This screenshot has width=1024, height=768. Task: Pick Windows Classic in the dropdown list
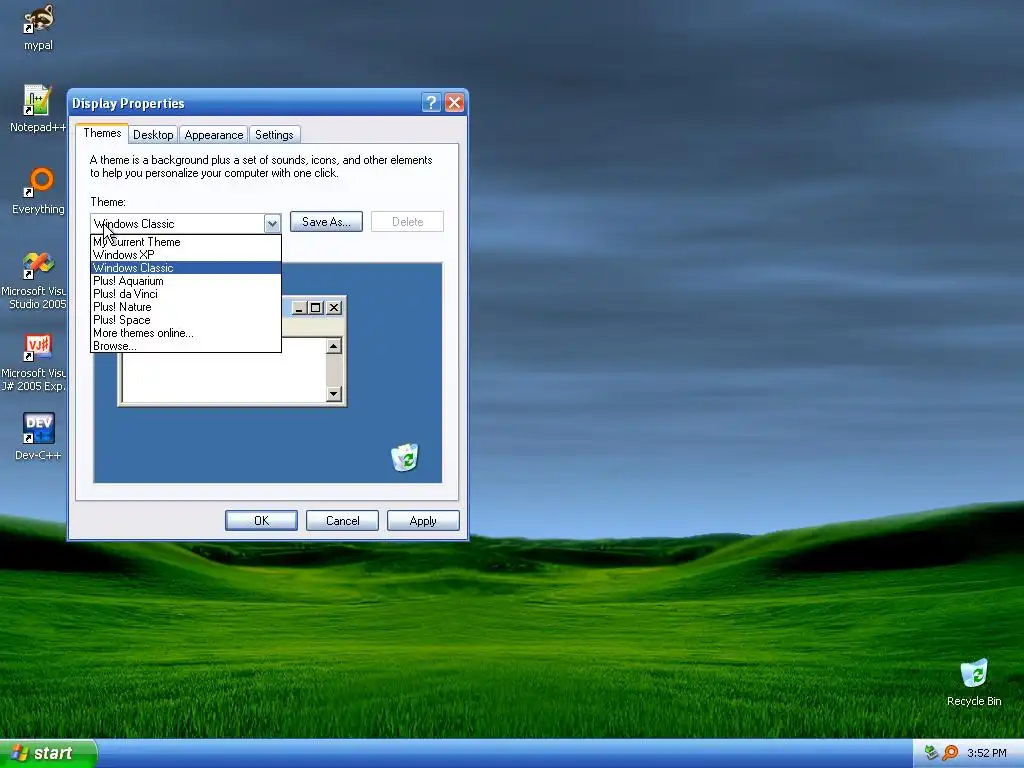185,268
